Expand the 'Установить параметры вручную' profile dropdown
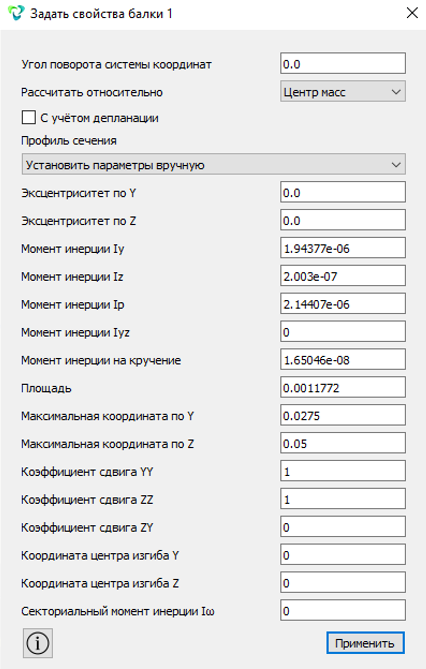The image size is (426, 669). 213,164
